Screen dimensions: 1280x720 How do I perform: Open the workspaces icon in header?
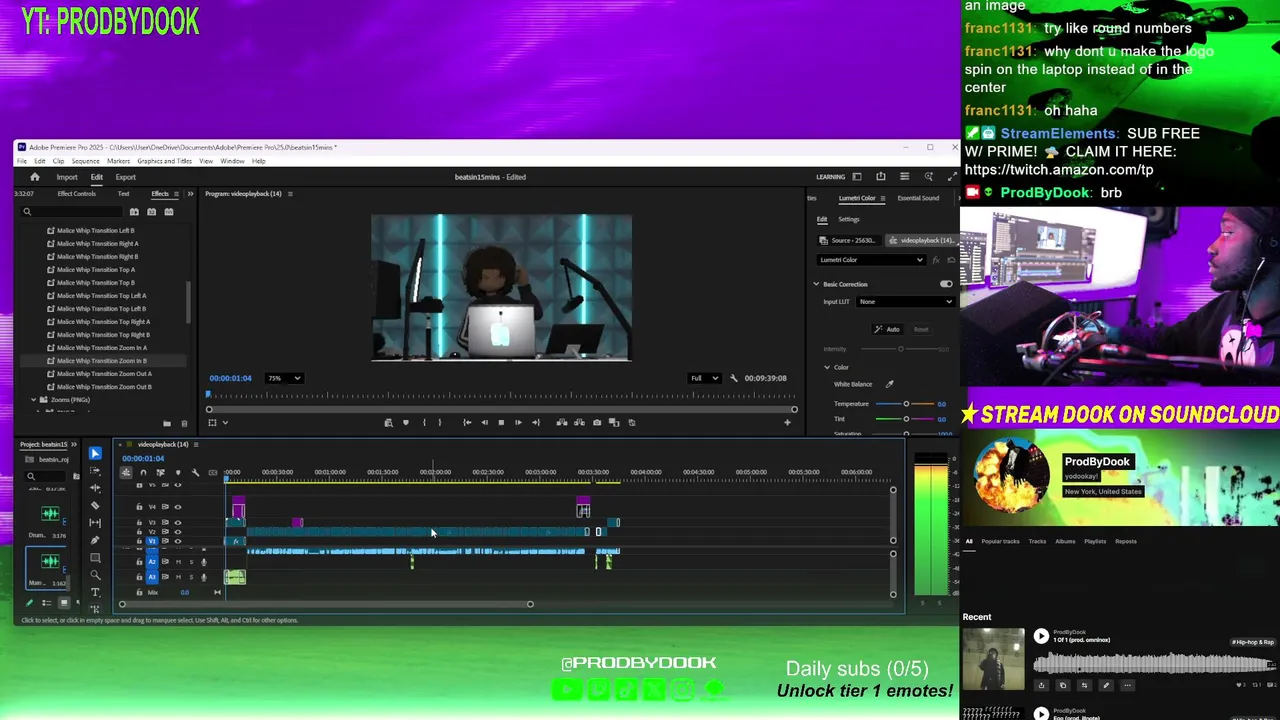857,177
